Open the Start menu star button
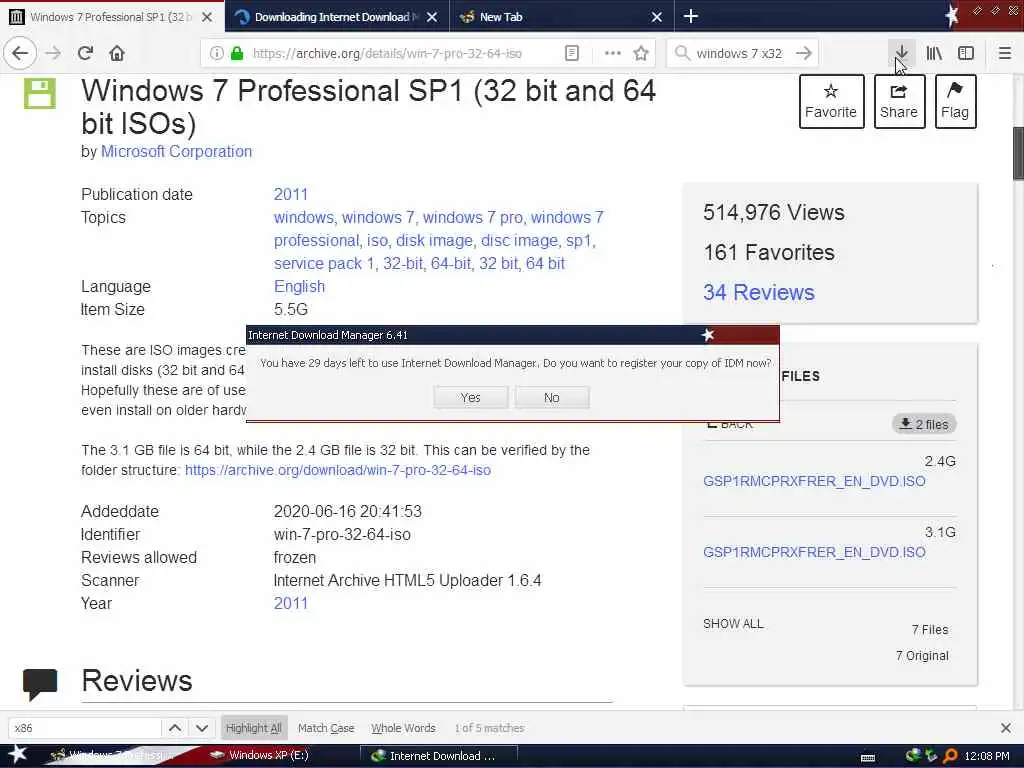 coord(17,755)
